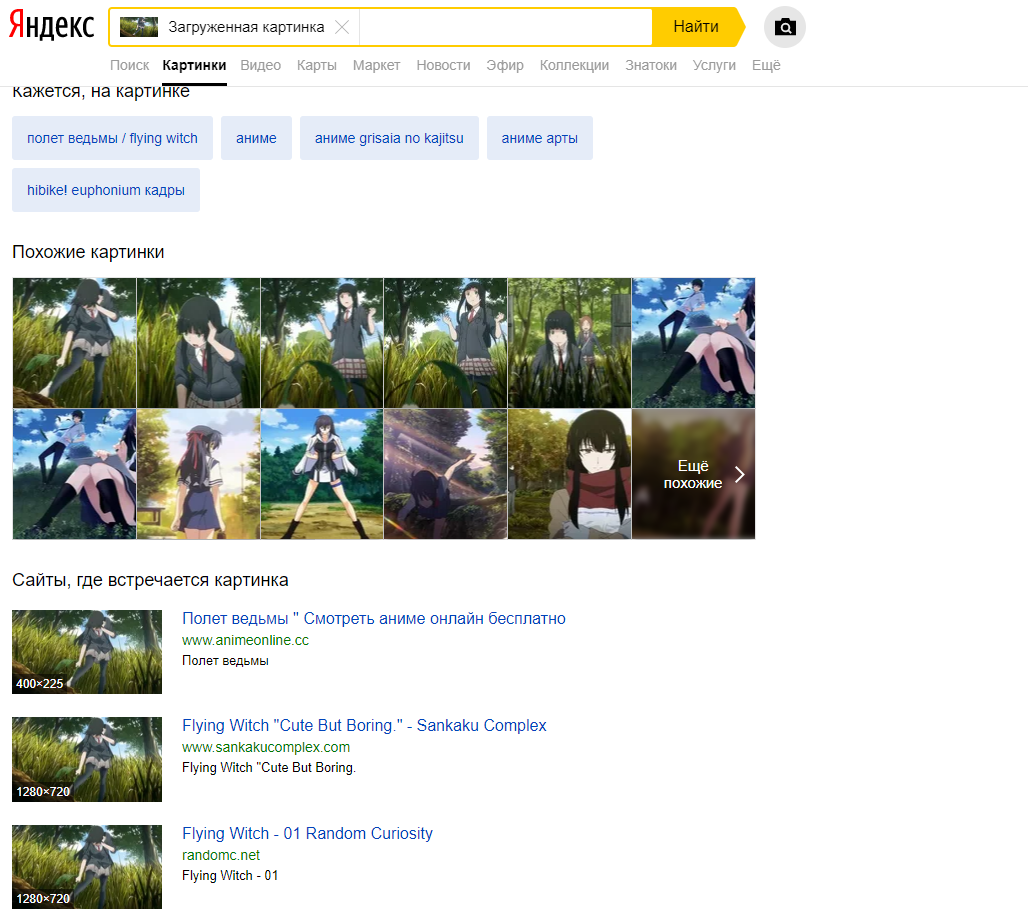Click the 'Ещё похожие' tile

694,474
